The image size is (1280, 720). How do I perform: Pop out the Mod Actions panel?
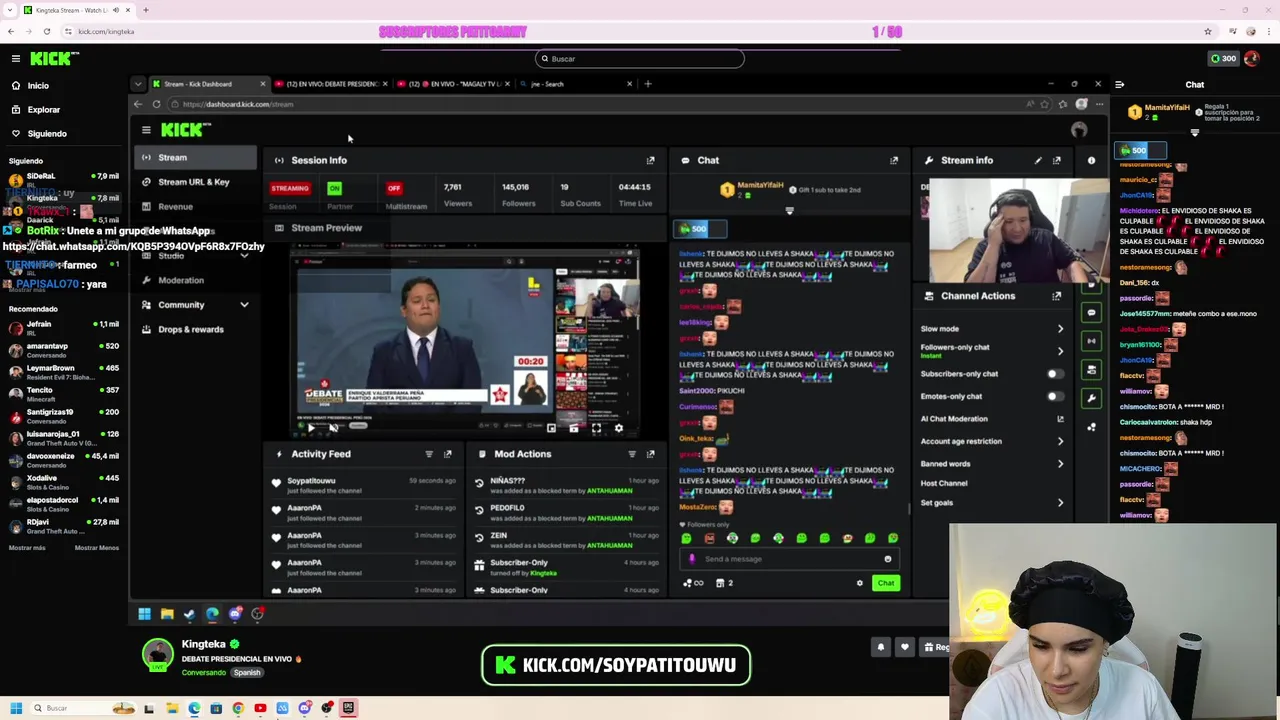650,454
